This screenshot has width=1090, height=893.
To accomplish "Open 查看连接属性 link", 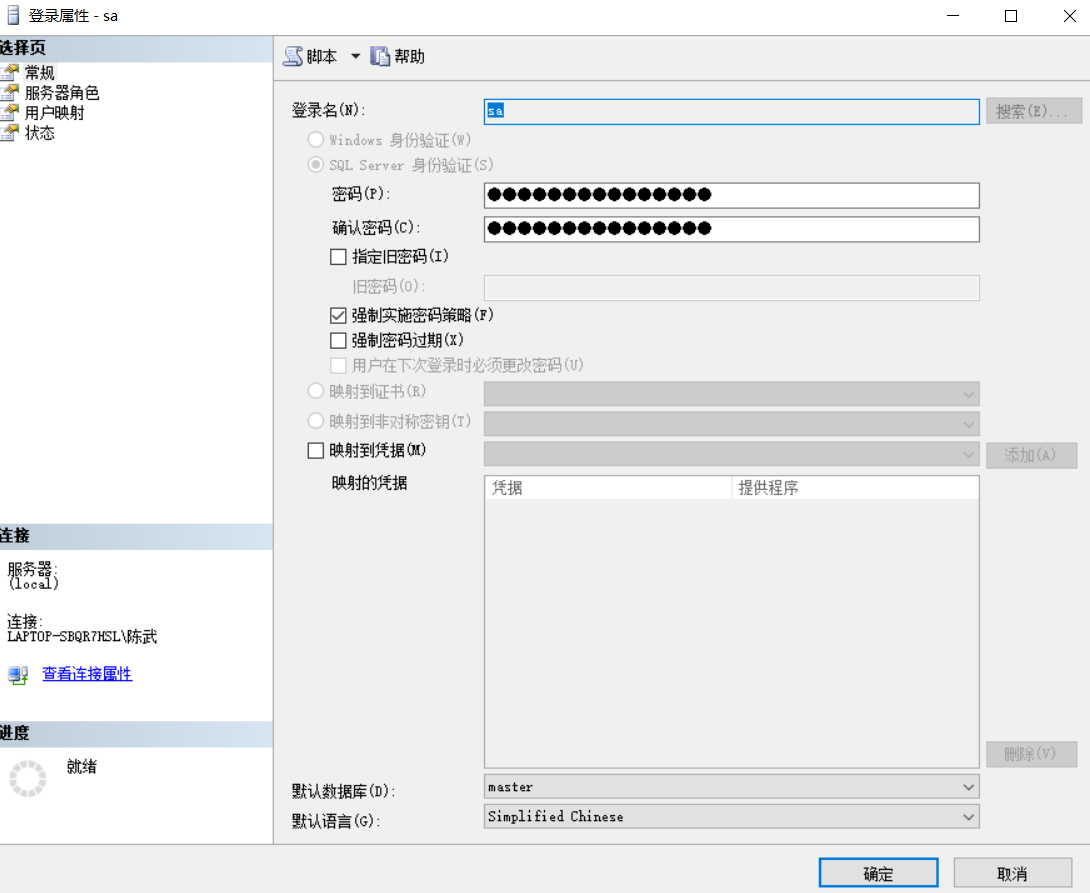I will point(87,674).
